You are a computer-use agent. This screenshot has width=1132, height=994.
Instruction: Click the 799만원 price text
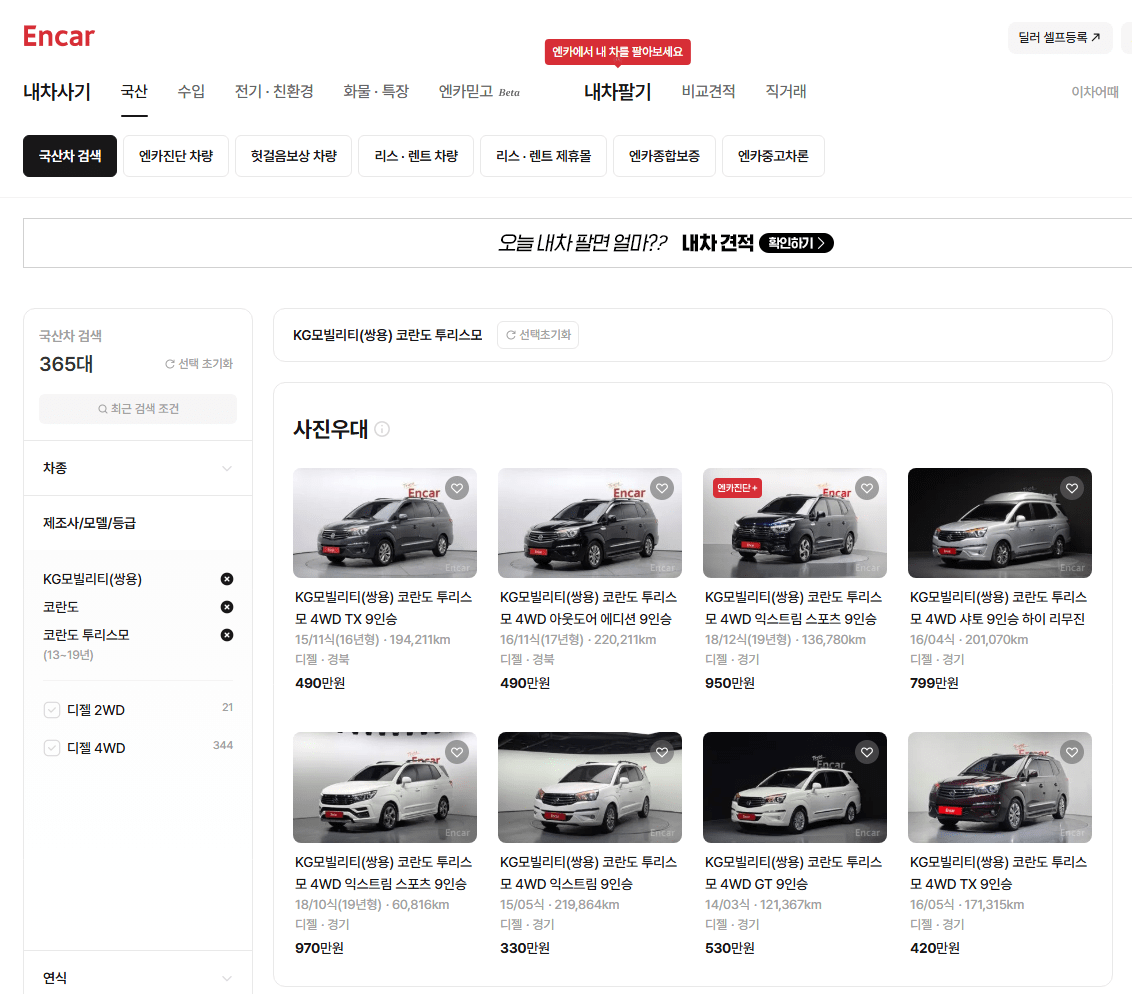tap(934, 683)
